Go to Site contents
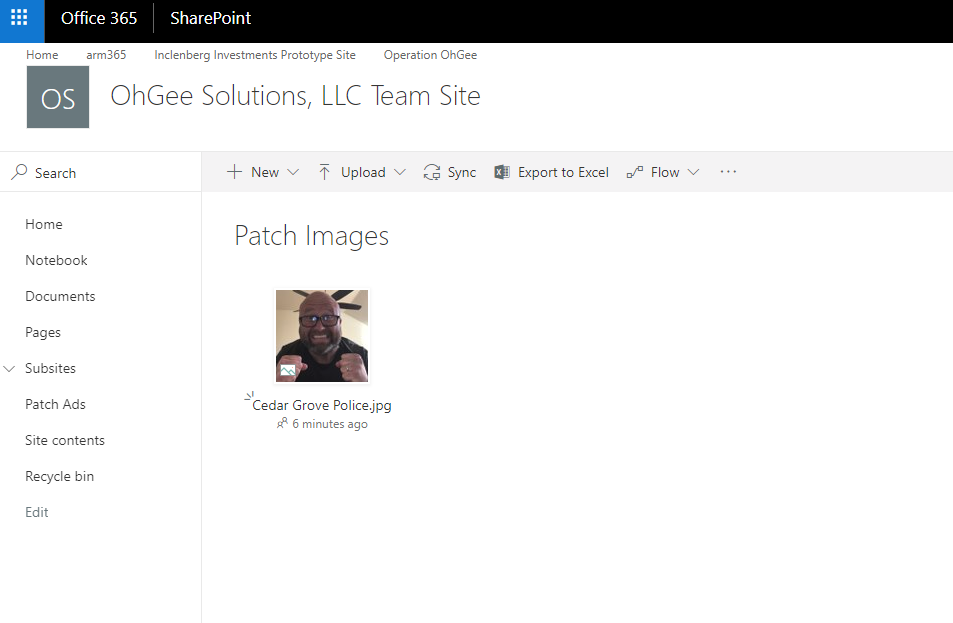 (65, 440)
